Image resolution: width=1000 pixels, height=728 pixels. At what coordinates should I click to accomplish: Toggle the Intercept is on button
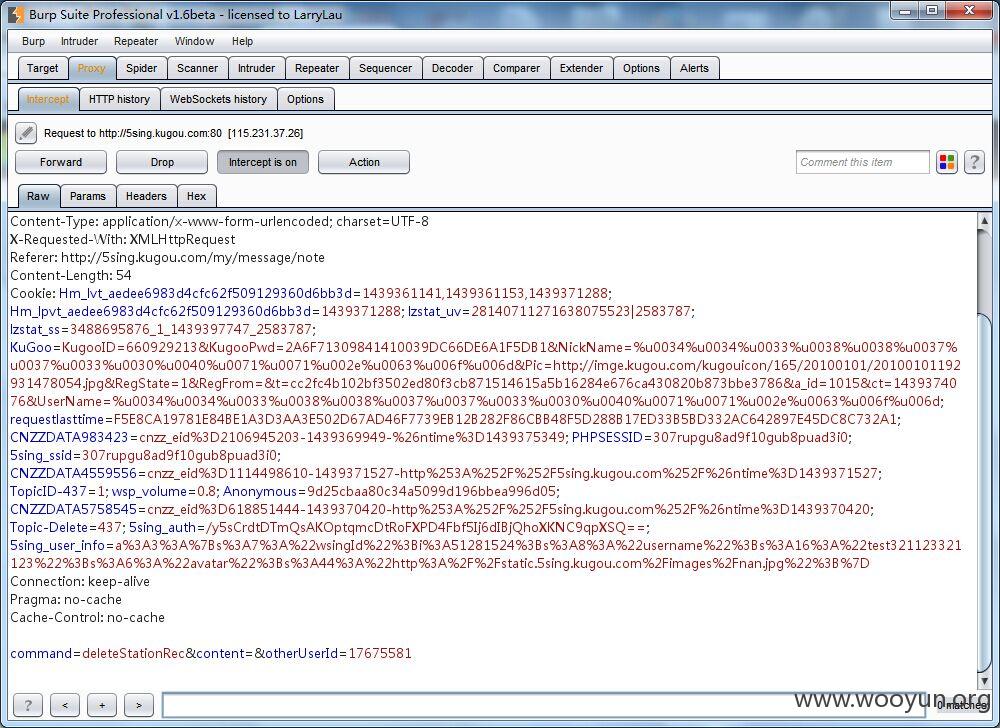(x=263, y=162)
